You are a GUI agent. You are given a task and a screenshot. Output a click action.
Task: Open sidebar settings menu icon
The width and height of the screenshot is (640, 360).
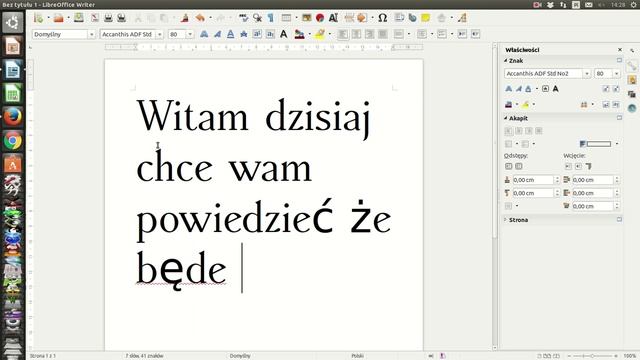click(632, 51)
